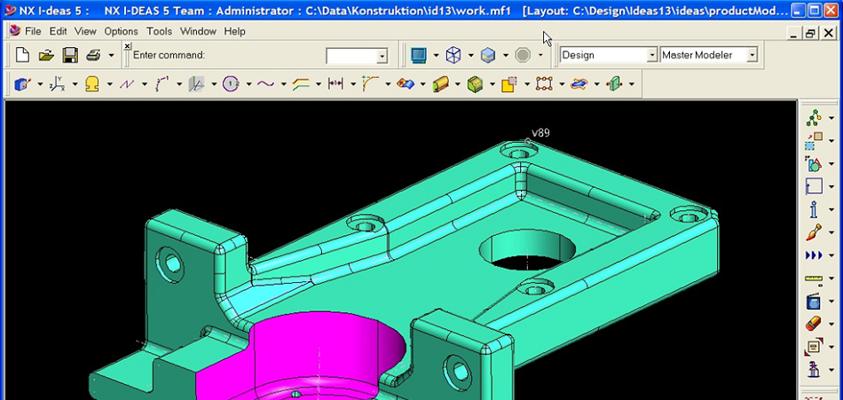Open the Options menu
The image size is (843, 400).
(121, 31)
